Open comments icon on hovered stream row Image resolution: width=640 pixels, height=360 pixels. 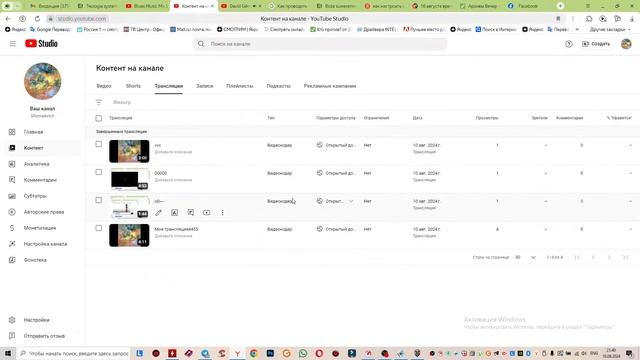click(x=191, y=213)
